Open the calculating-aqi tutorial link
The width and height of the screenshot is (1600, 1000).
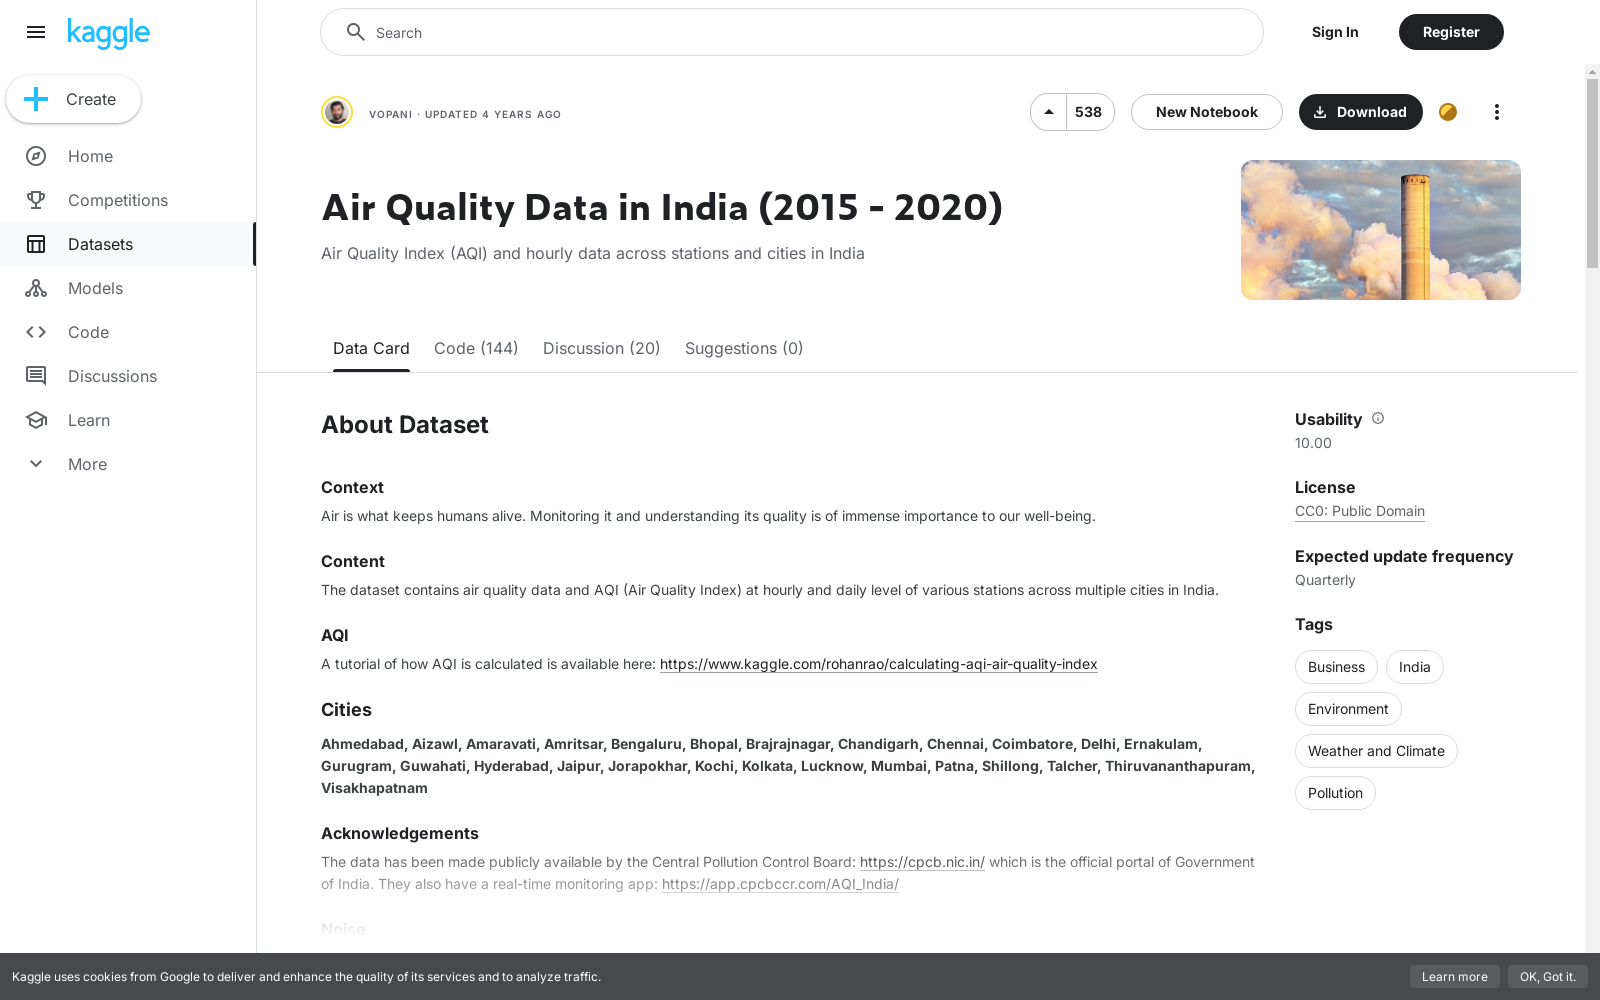[879, 664]
